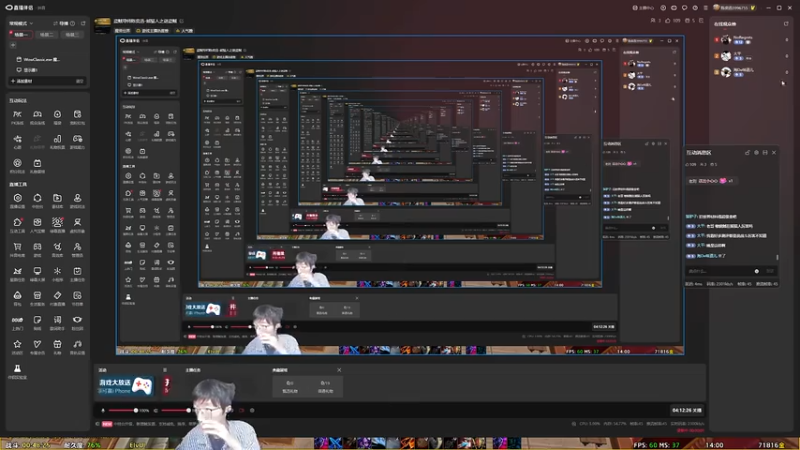
Task: Mute the speaker icon in bottom bar
Action: coord(156,411)
